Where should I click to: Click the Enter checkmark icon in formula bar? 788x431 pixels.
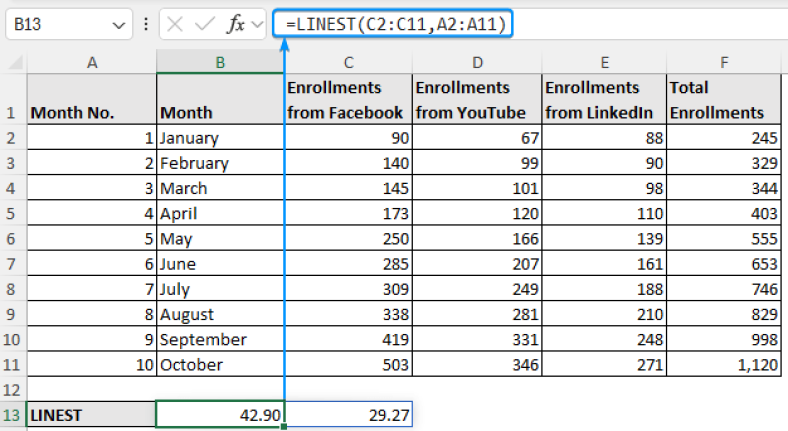[205, 24]
